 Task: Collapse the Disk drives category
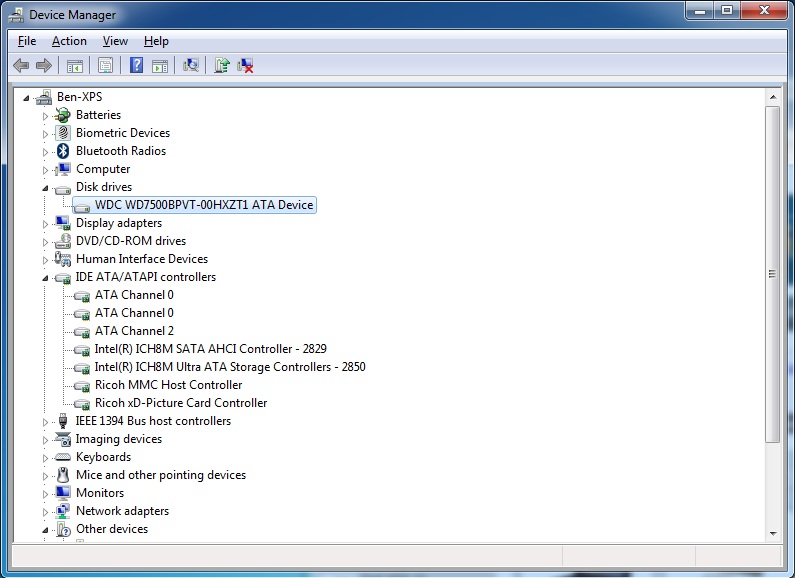pos(45,188)
